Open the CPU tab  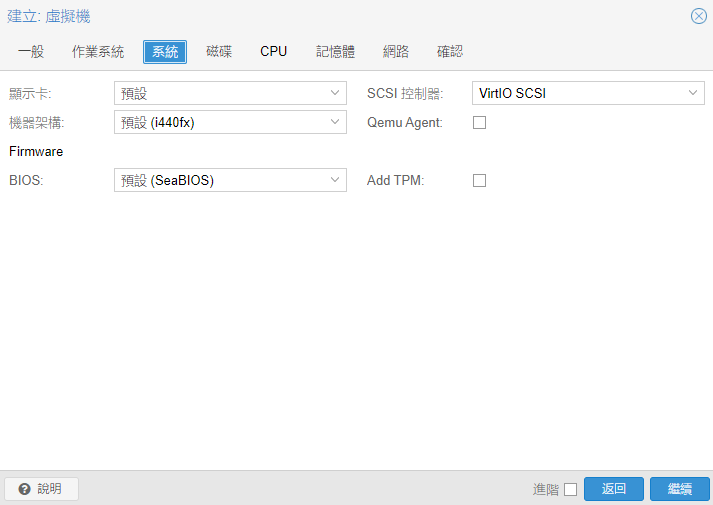(273, 52)
